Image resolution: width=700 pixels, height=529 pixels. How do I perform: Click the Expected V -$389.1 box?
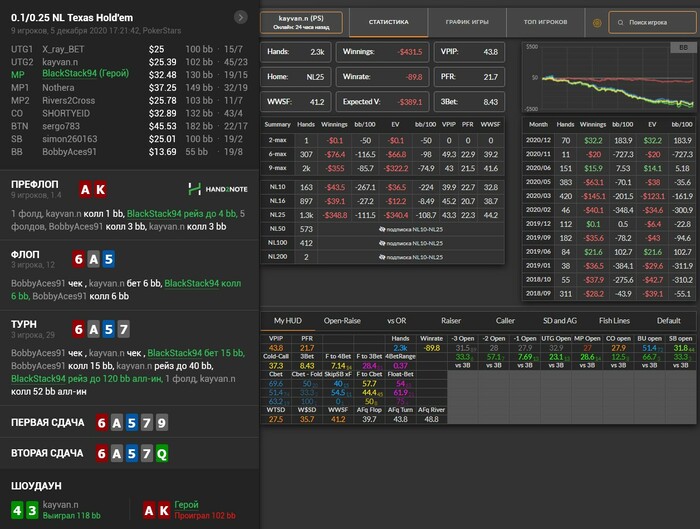coord(382,102)
